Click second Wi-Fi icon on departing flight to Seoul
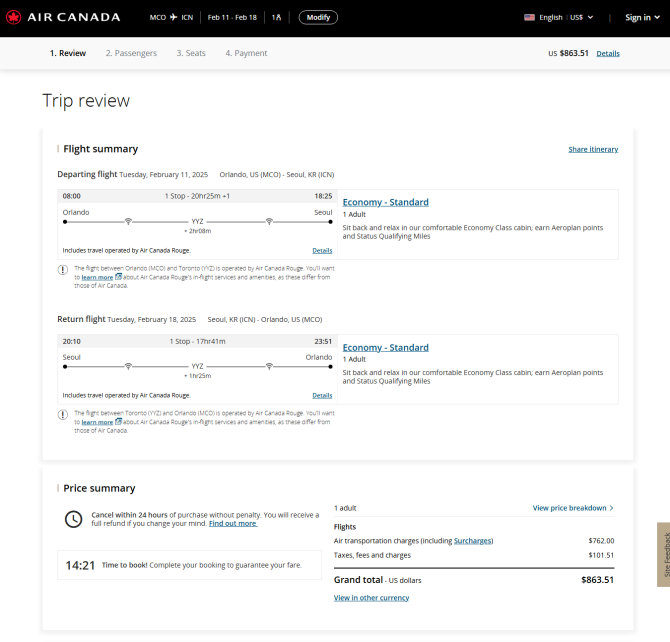This screenshot has height=642, width=670. coord(269,221)
